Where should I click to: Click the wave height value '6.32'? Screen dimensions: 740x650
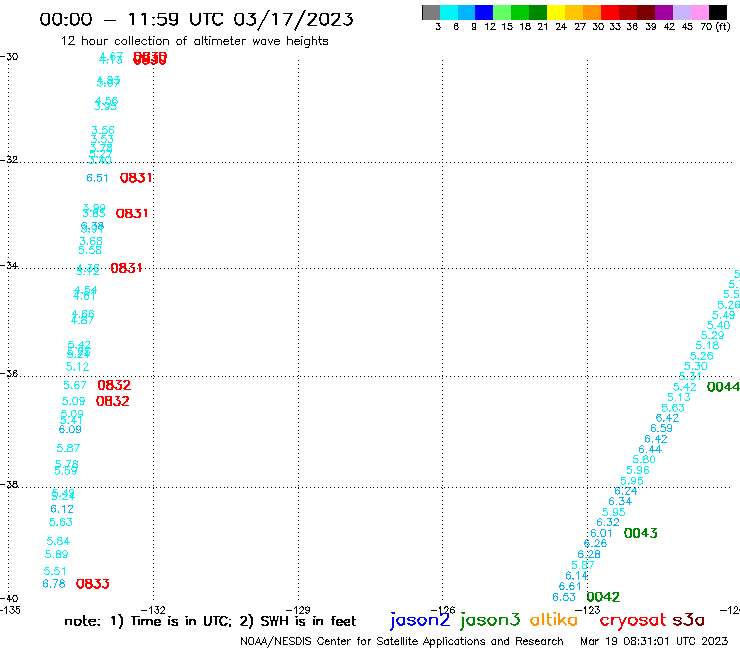point(608,523)
